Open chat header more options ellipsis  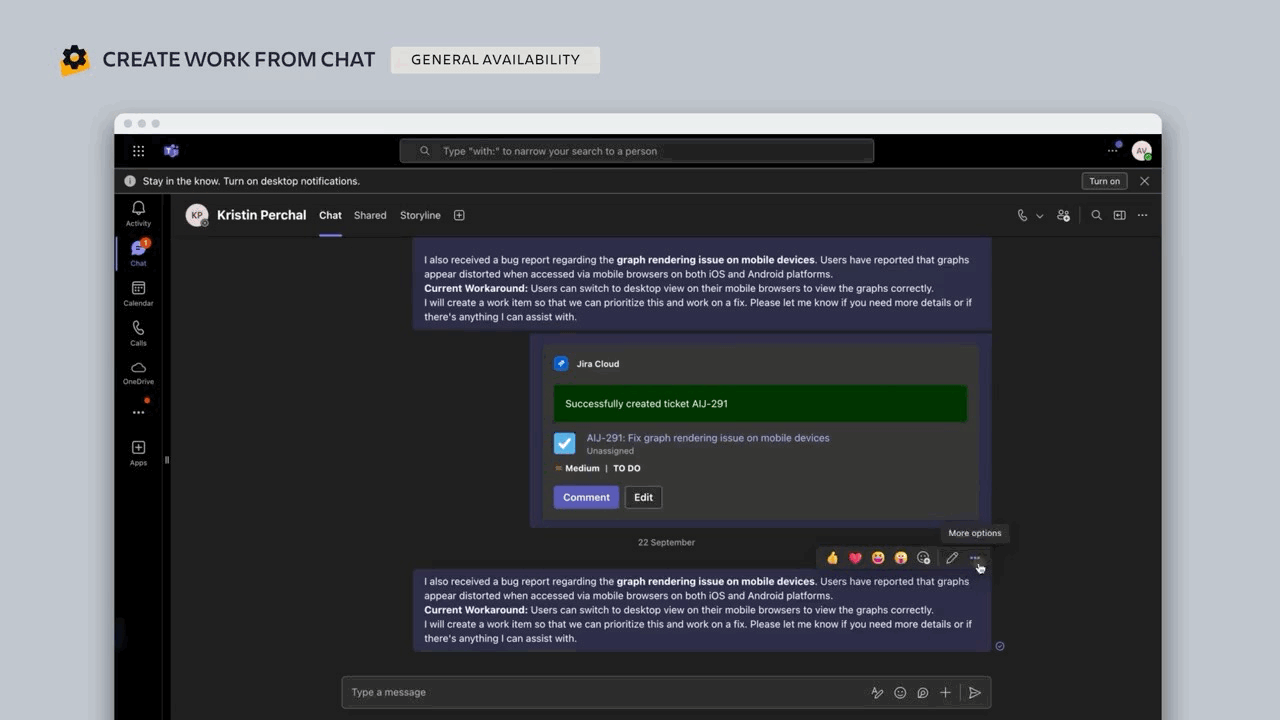[x=1143, y=215]
